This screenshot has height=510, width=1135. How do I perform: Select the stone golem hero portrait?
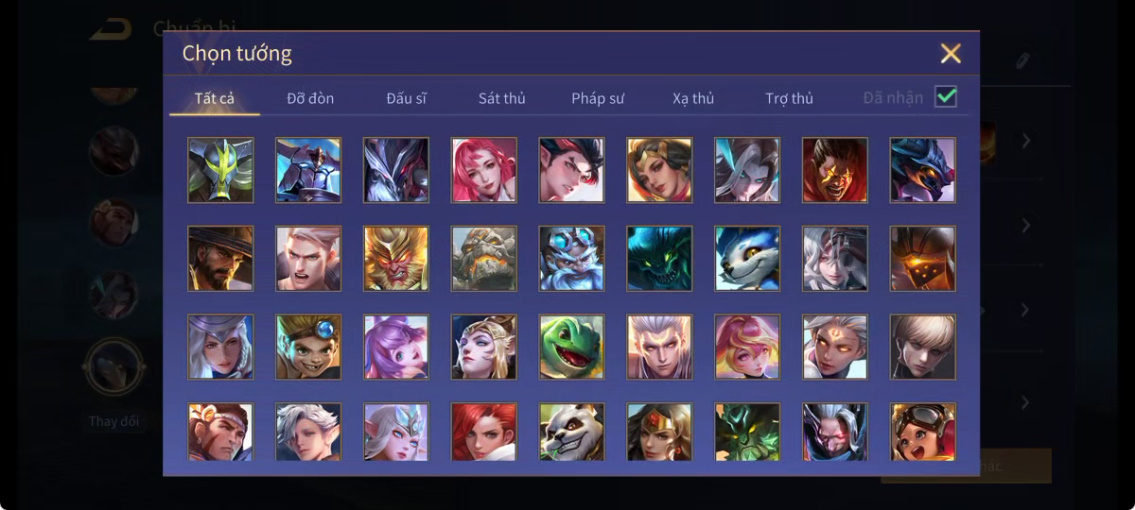[484, 258]
